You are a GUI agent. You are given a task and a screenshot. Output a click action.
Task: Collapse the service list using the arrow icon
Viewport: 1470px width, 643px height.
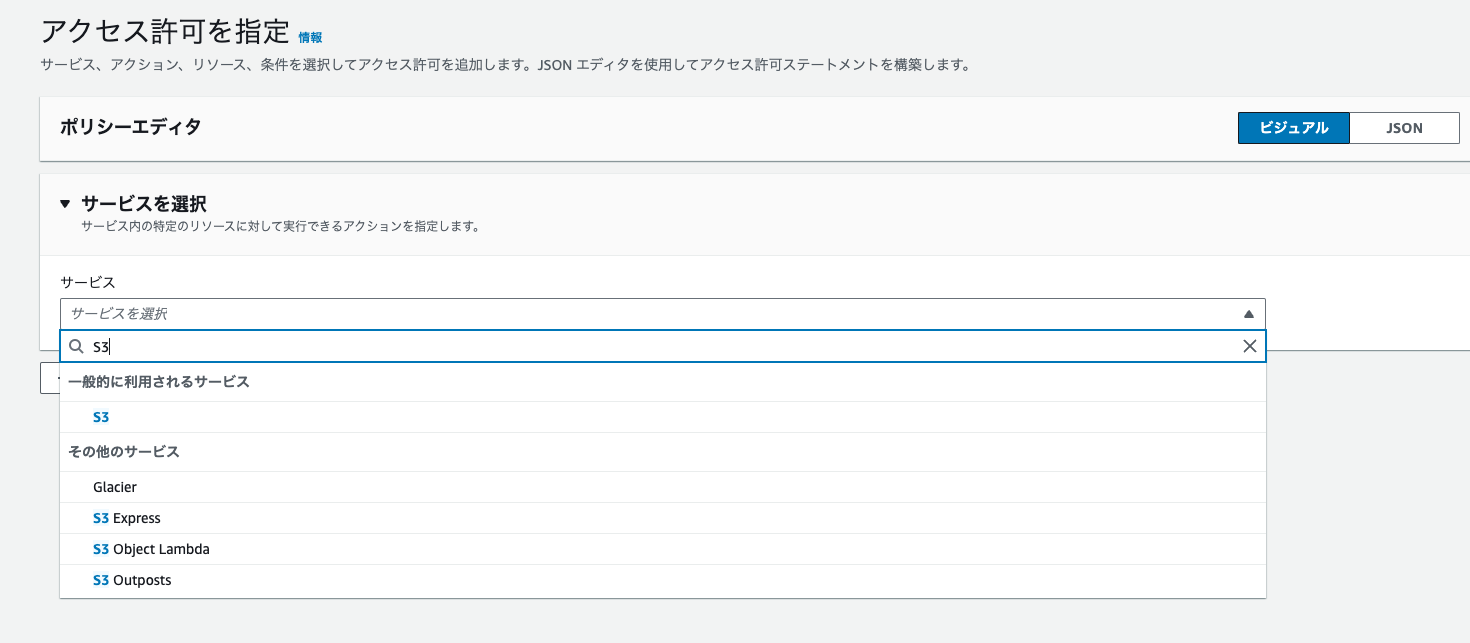[1248, 314]
